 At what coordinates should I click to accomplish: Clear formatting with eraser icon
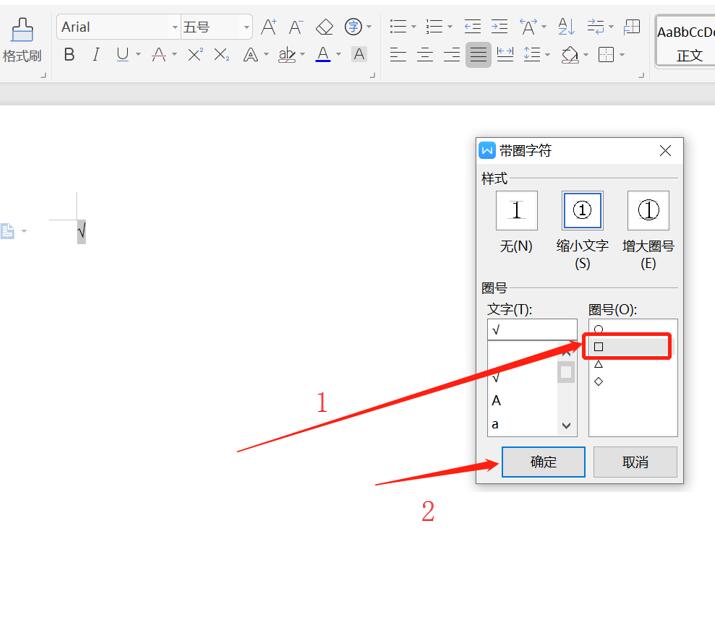pos(324,27)
